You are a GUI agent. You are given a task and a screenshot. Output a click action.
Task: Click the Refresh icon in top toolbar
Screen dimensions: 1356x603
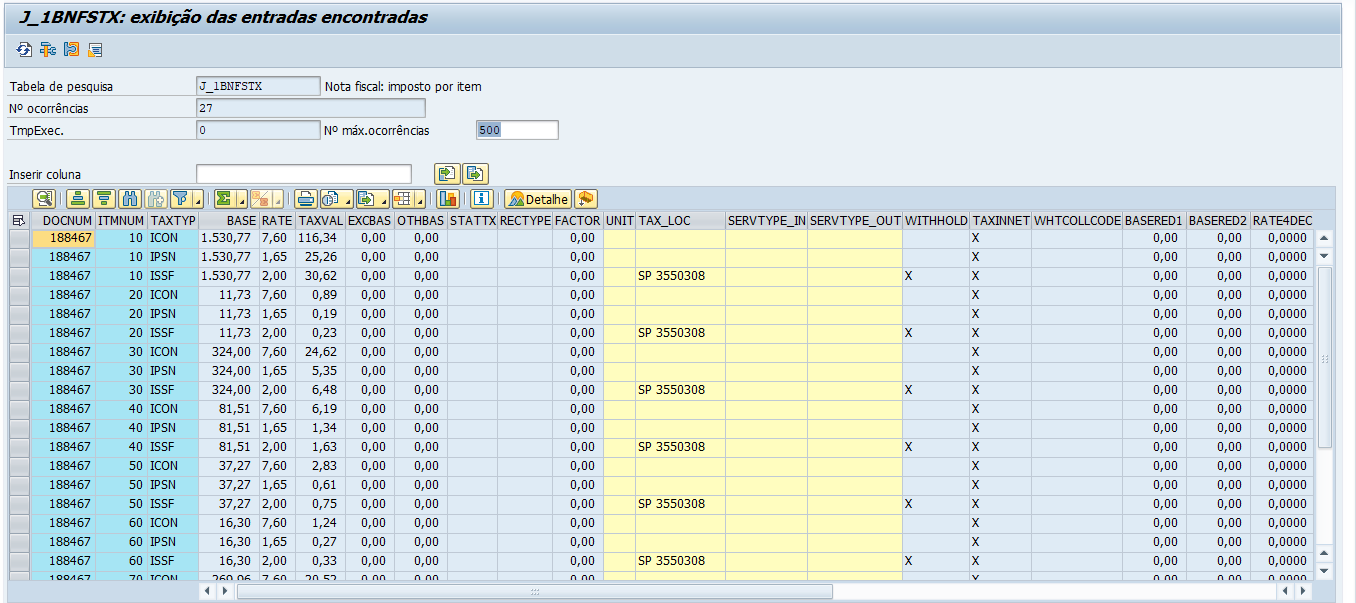(24, 49)
